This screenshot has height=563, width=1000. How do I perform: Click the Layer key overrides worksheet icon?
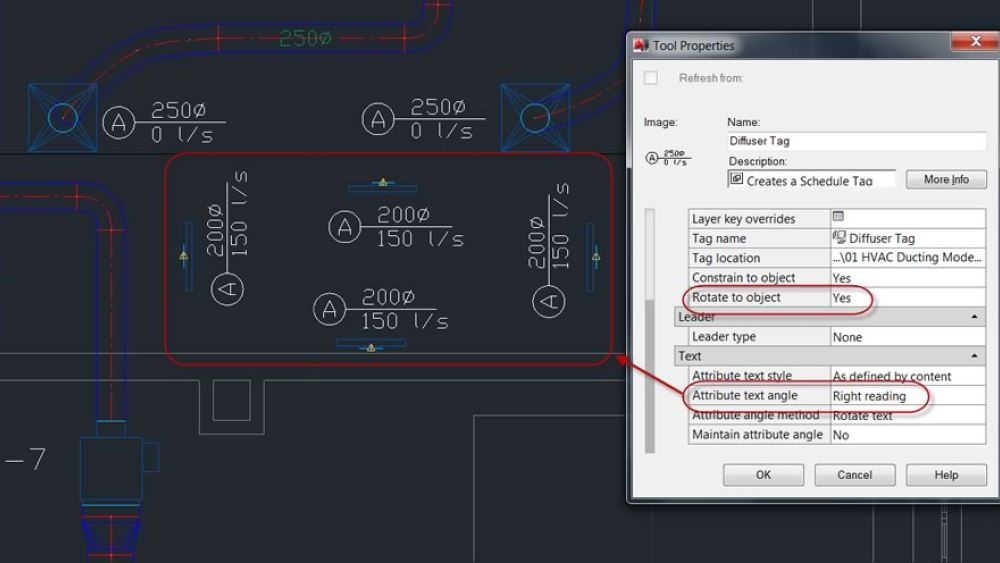[x=839, y=217]
